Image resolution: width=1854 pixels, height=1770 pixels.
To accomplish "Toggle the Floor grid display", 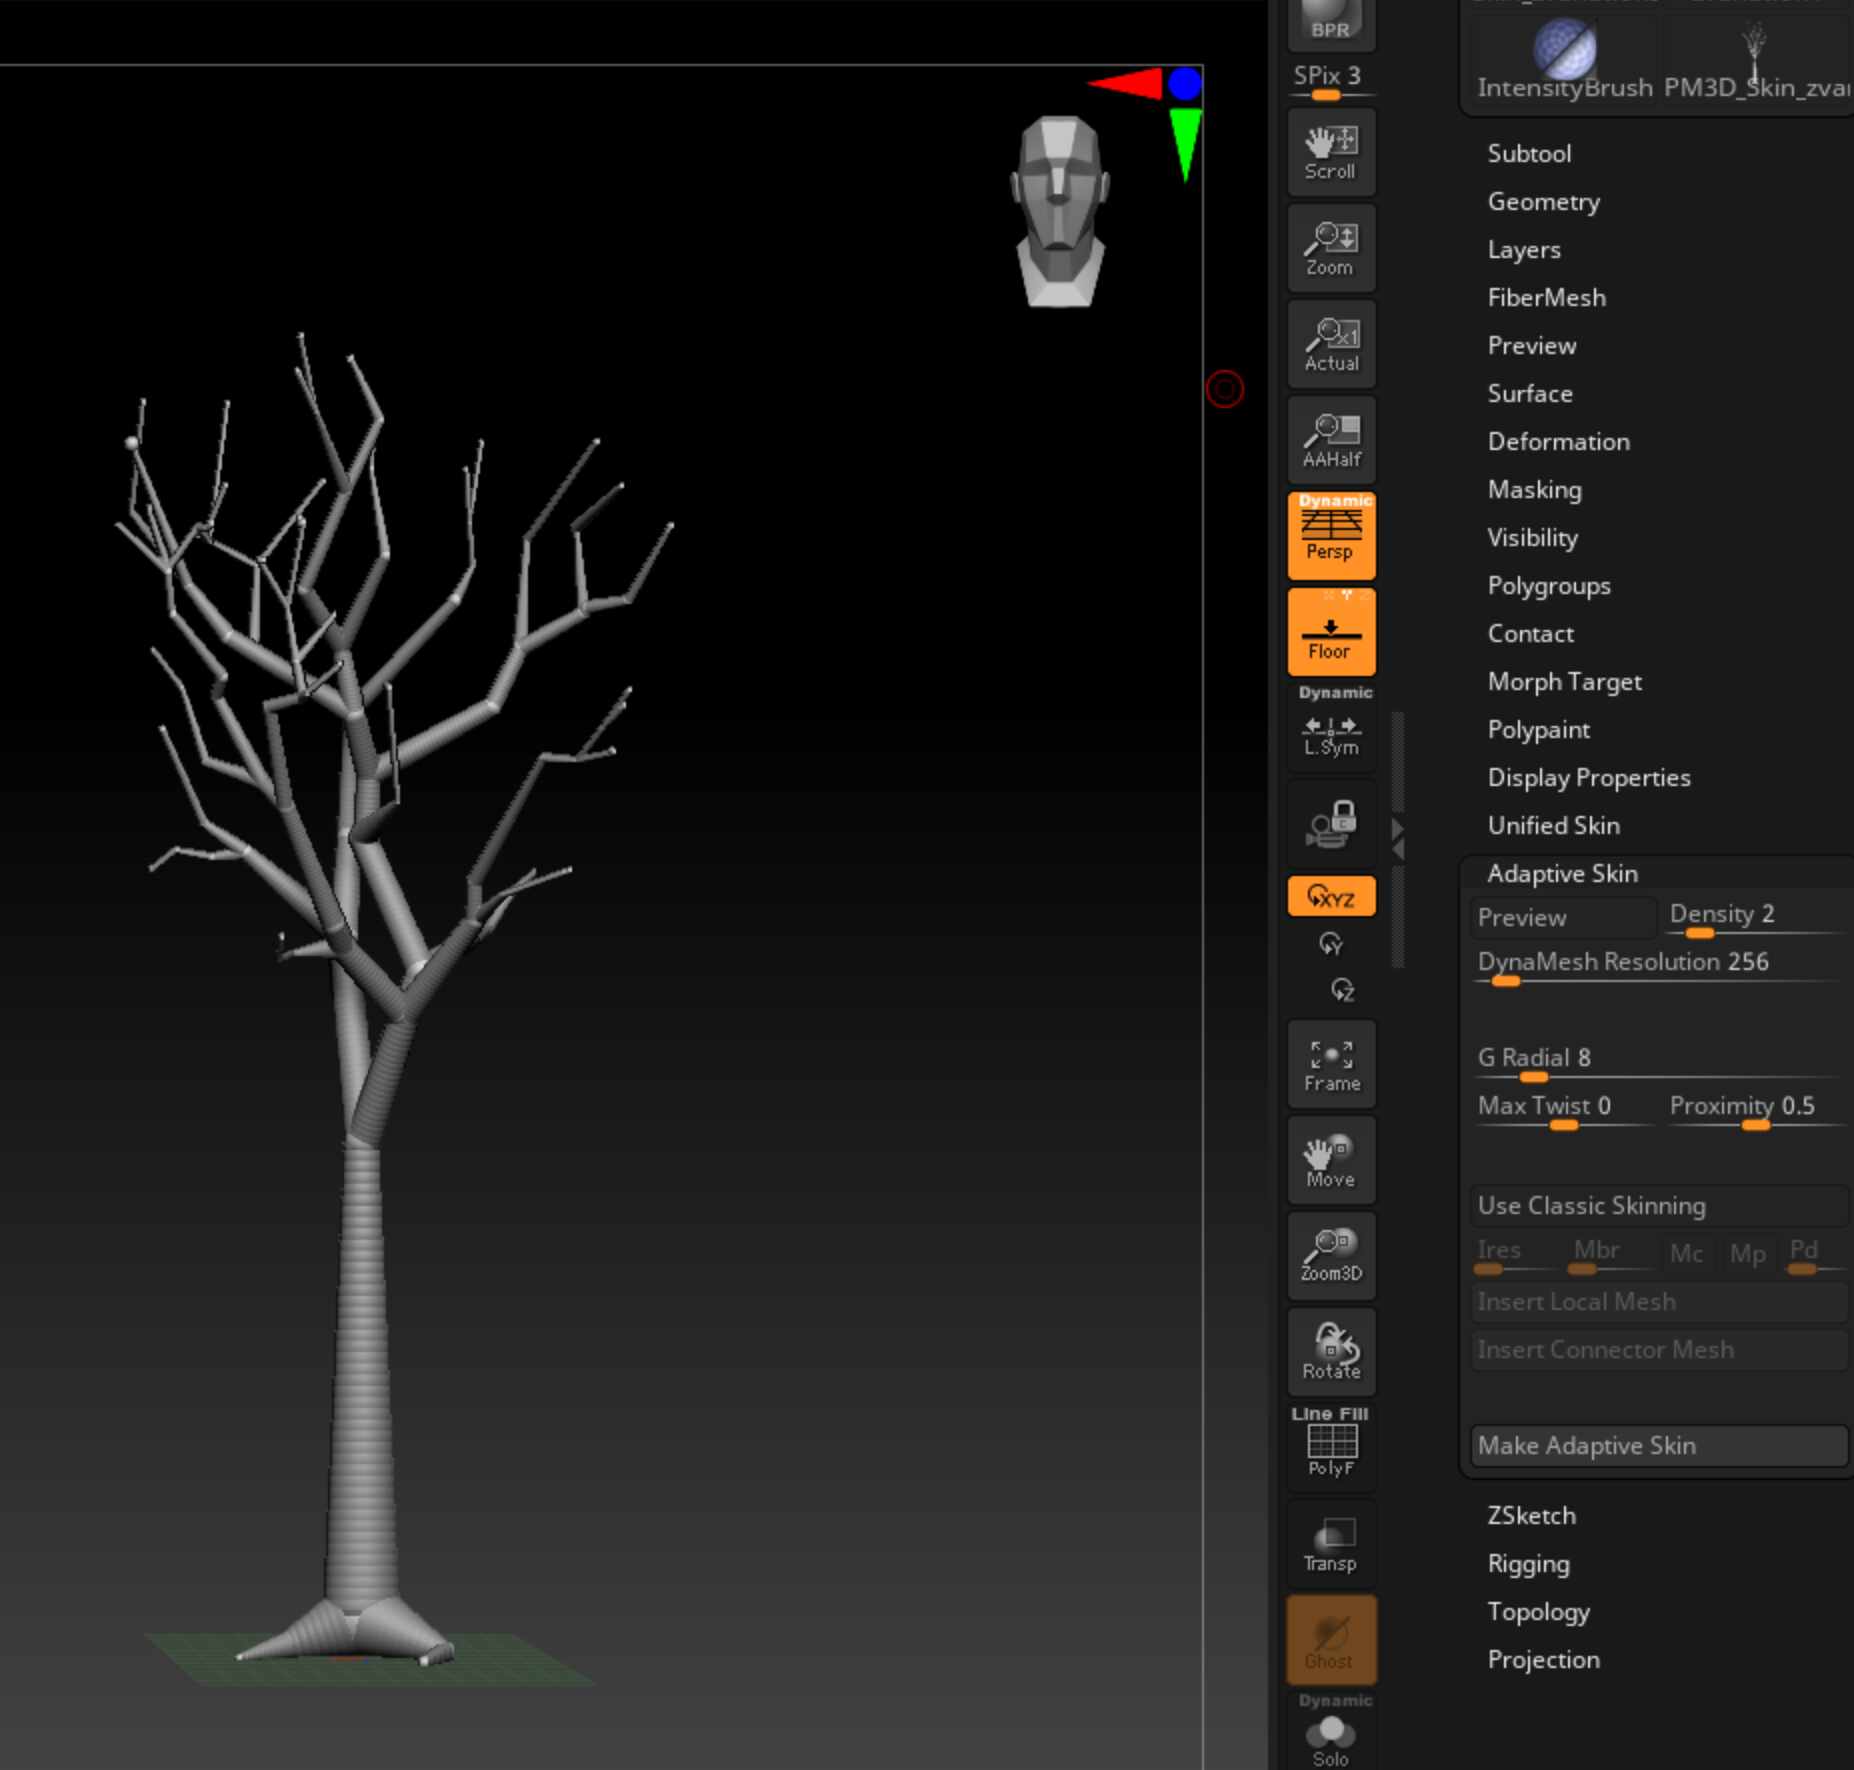I will [x=1331, y=633].
